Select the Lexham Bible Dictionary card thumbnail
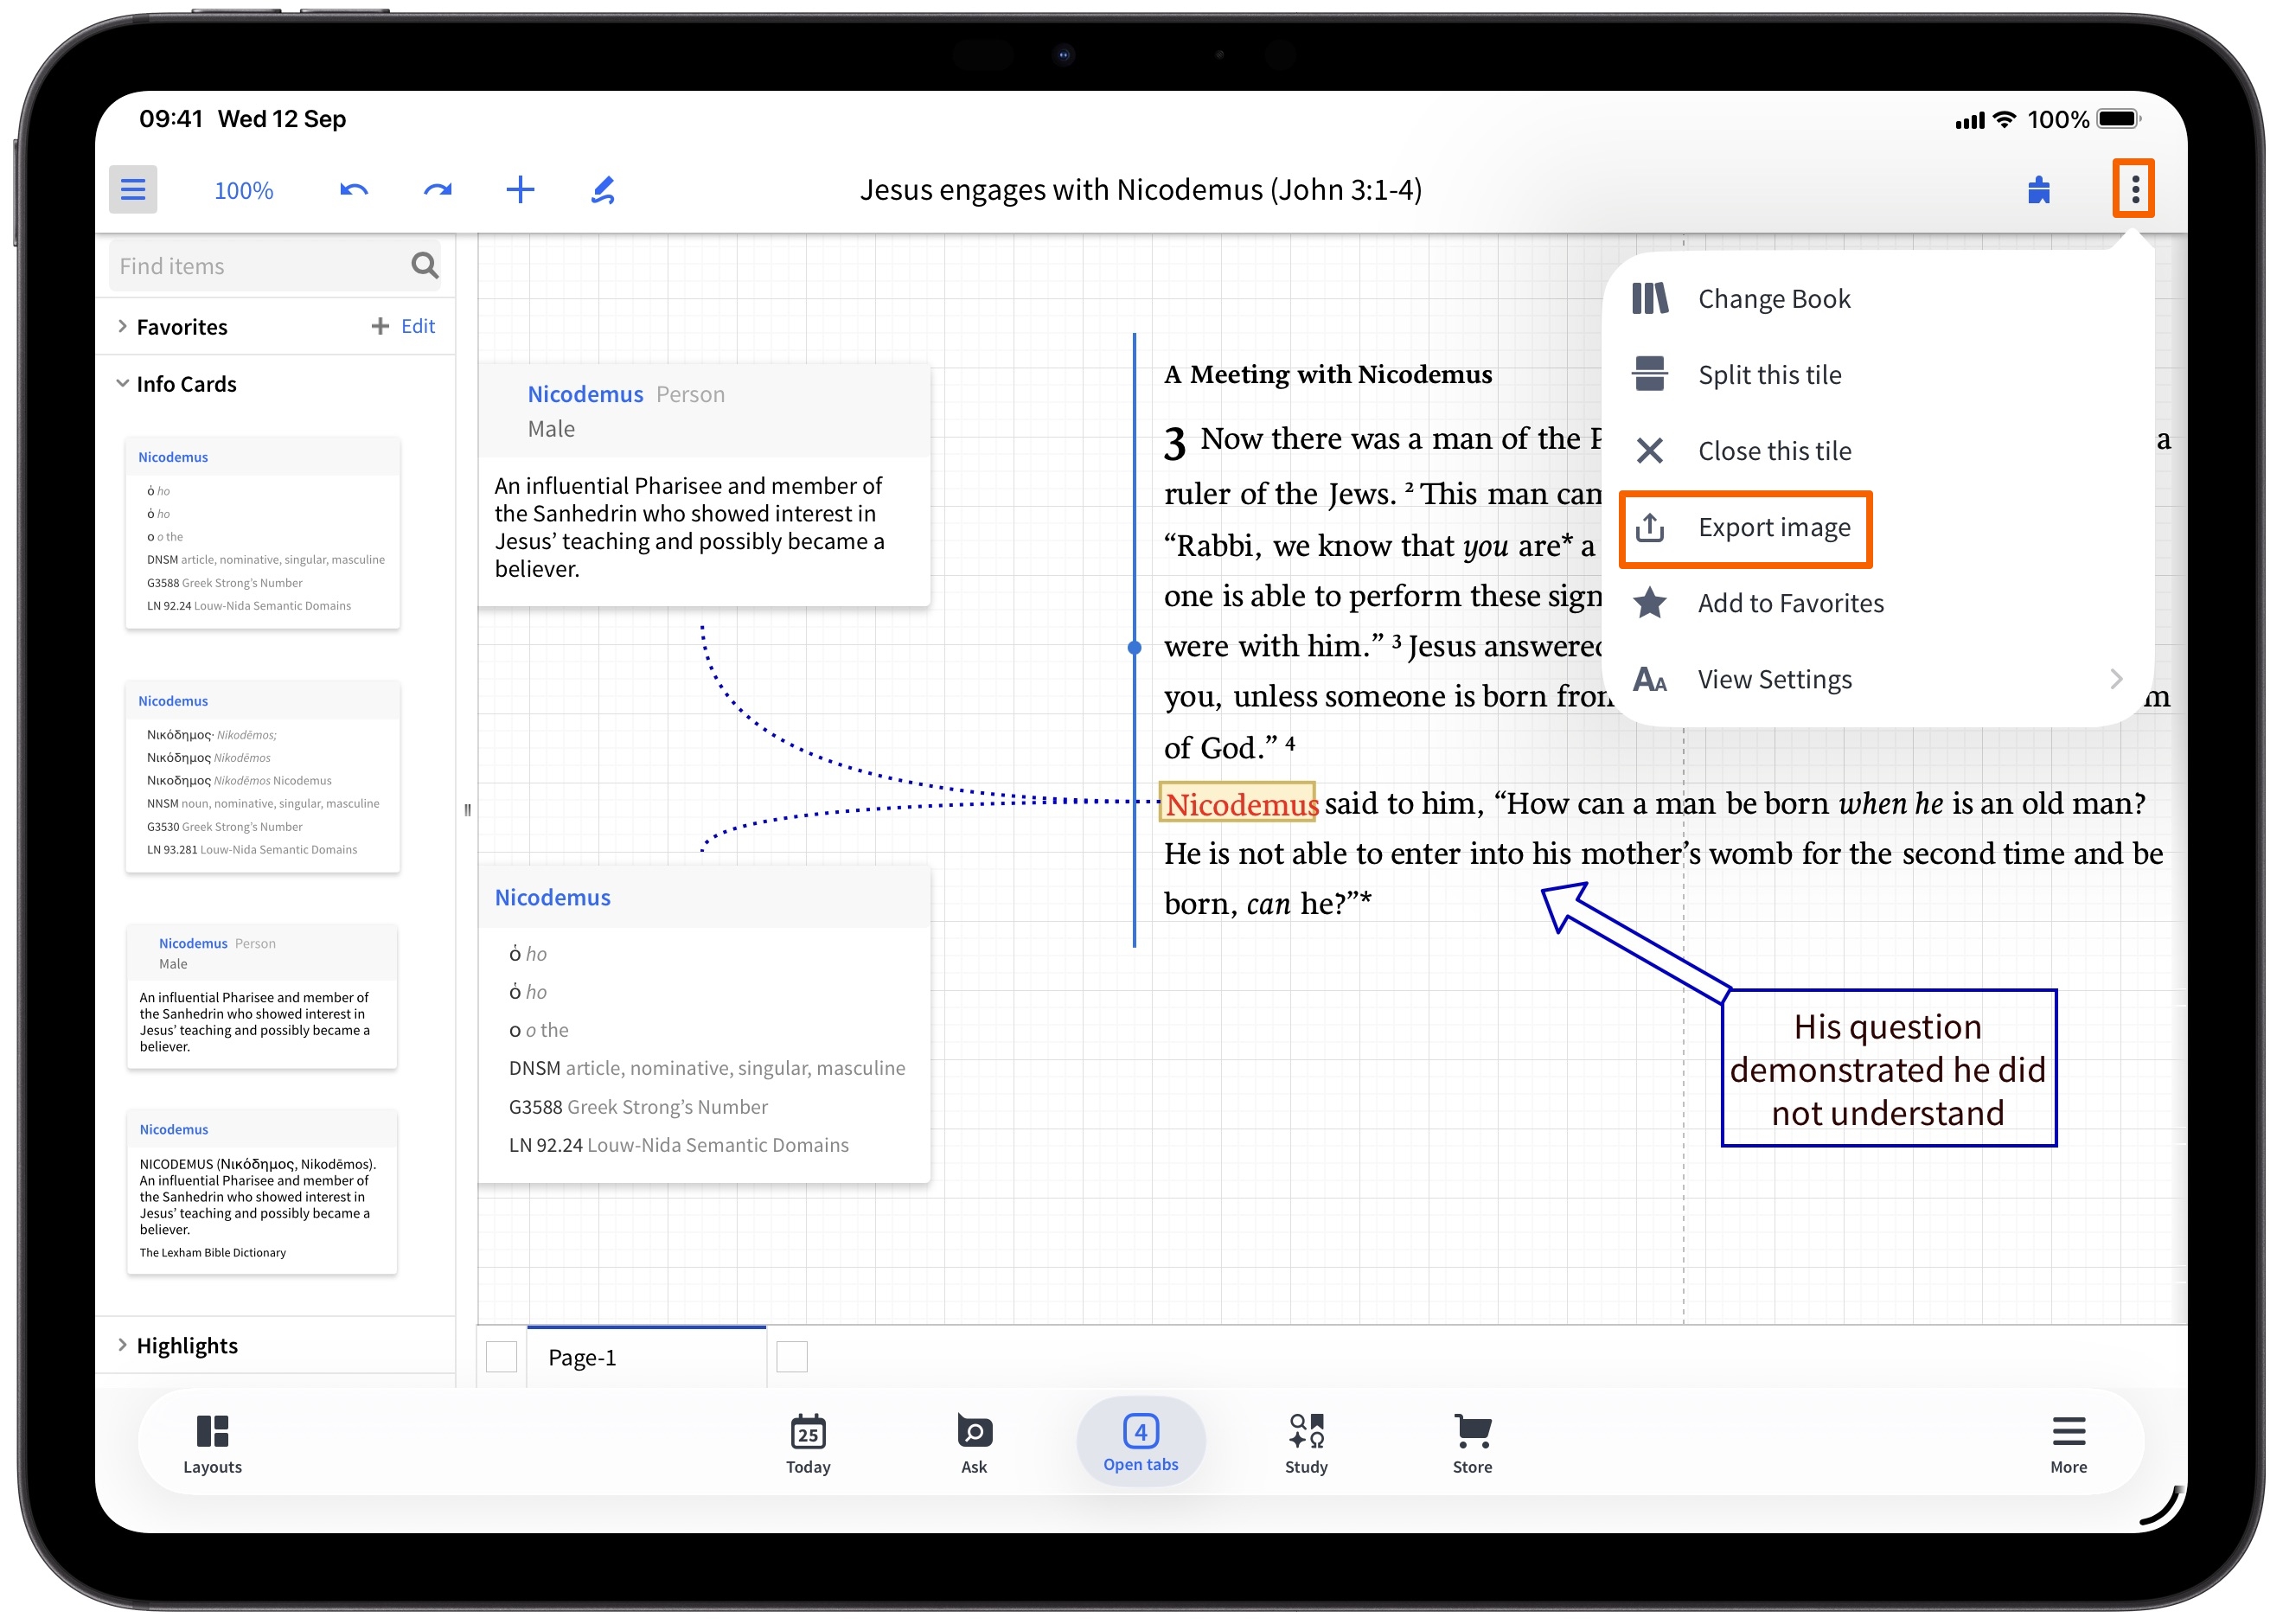2283x1624 pixels. [262, 1192]
